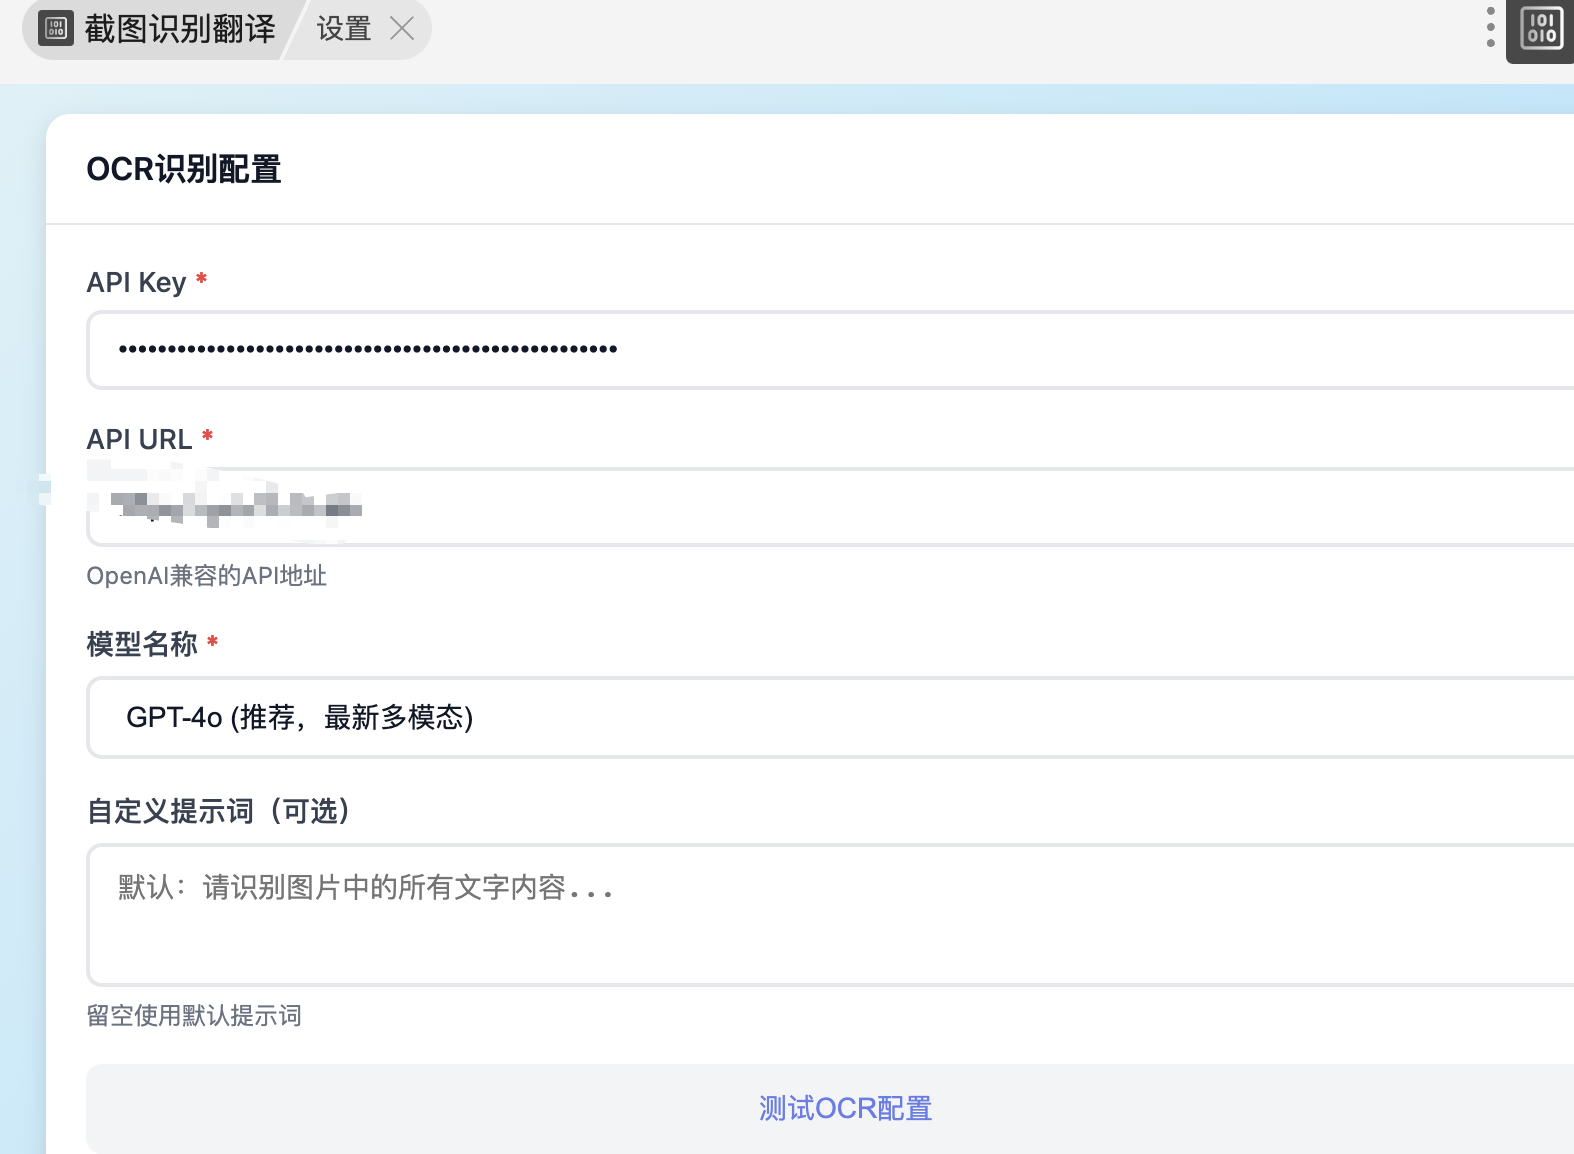This screenshot has height=1154, width=1574.
Task: Open the 模型名称 dropdown showing GPT-4o
Action: coord(830,717)
